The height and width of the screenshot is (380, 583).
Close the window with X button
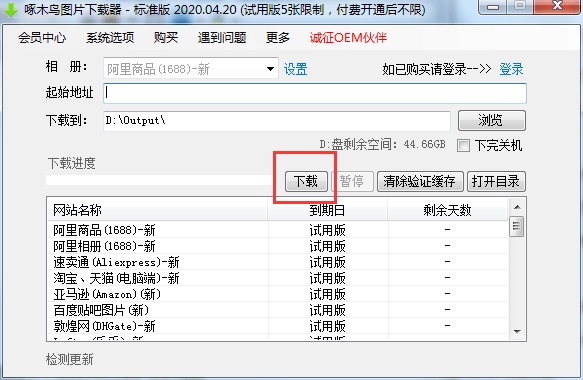(x=557, y=6)
